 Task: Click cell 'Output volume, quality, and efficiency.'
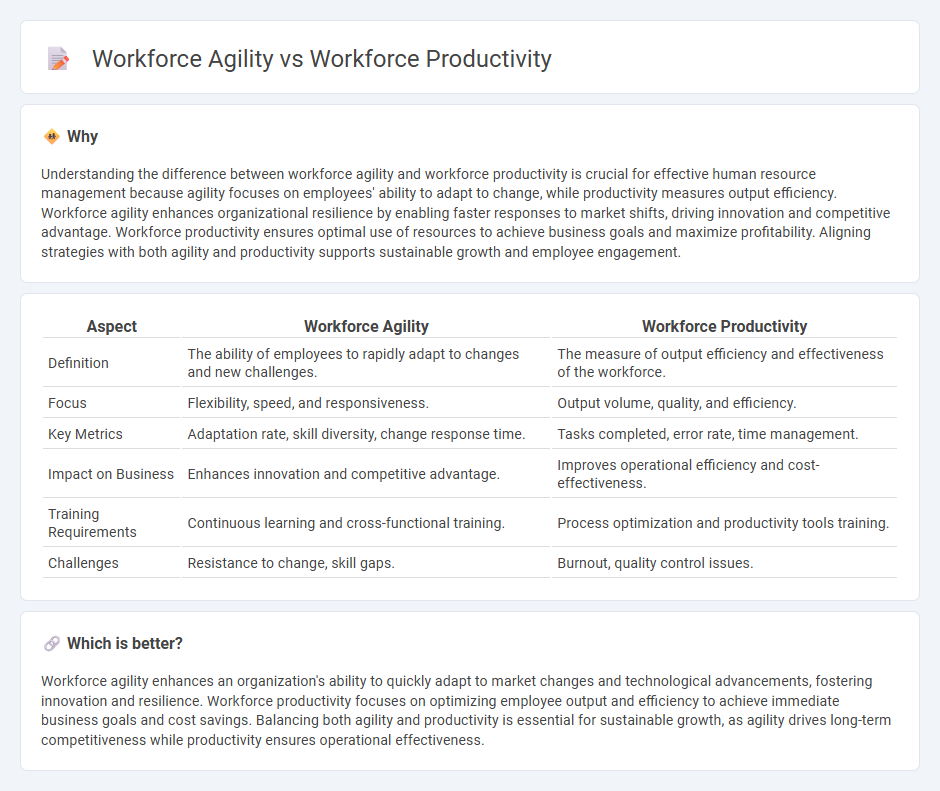point(724,403)
